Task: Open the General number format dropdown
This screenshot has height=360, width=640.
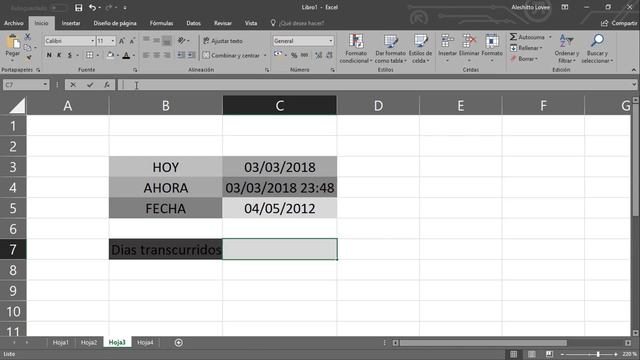Action: (x=331, y=41)
